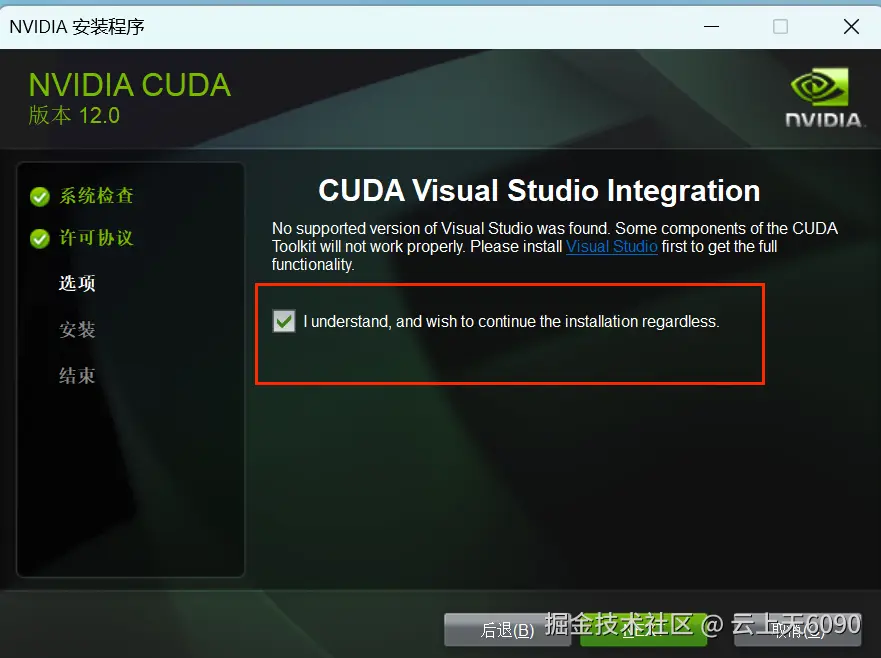Click the NVIDIA eye logo
The height and width of the screenshot is (658, 881).
coord(820,87)
